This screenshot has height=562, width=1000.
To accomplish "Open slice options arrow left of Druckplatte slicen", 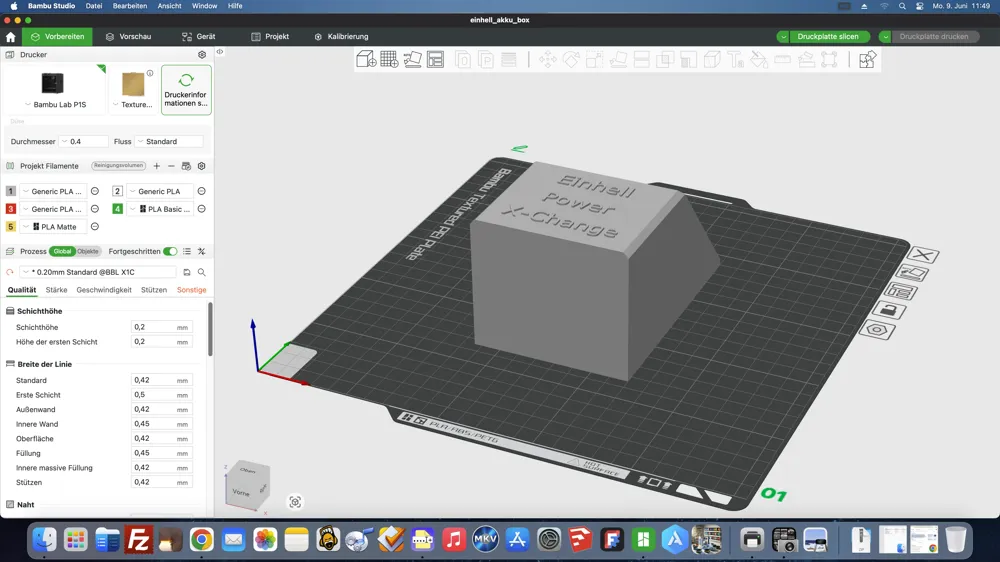I will pos(783,37).
